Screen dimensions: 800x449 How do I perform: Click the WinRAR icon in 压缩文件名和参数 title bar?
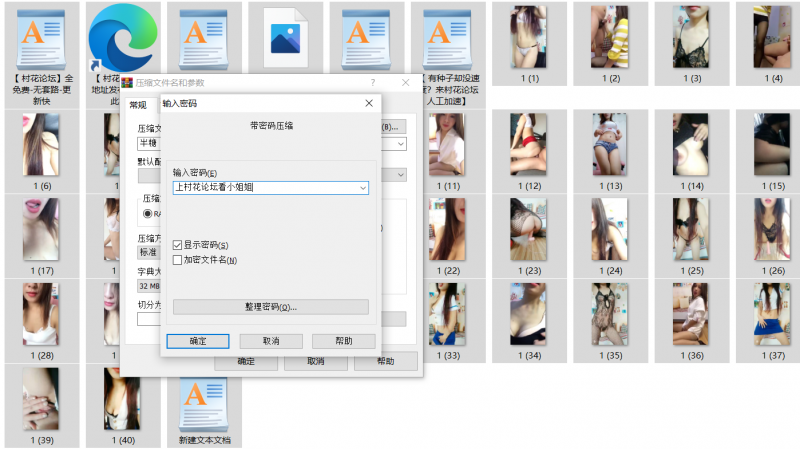[x=128, y=82]
